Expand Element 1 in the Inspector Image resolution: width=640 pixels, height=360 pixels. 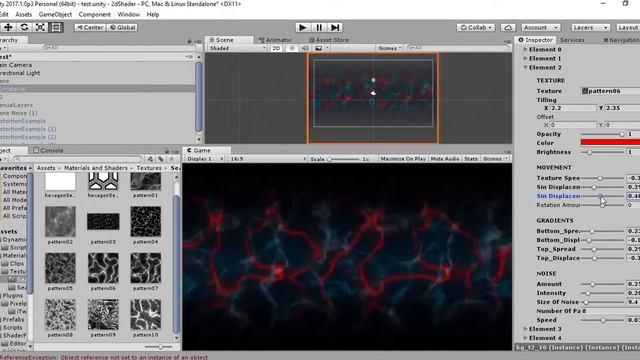[x=525, y=58]
